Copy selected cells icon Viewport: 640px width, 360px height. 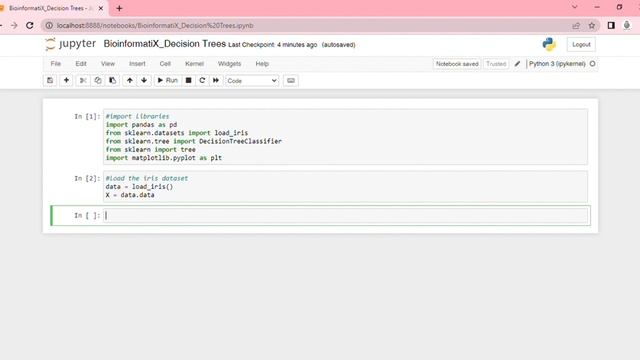(98, 80)
